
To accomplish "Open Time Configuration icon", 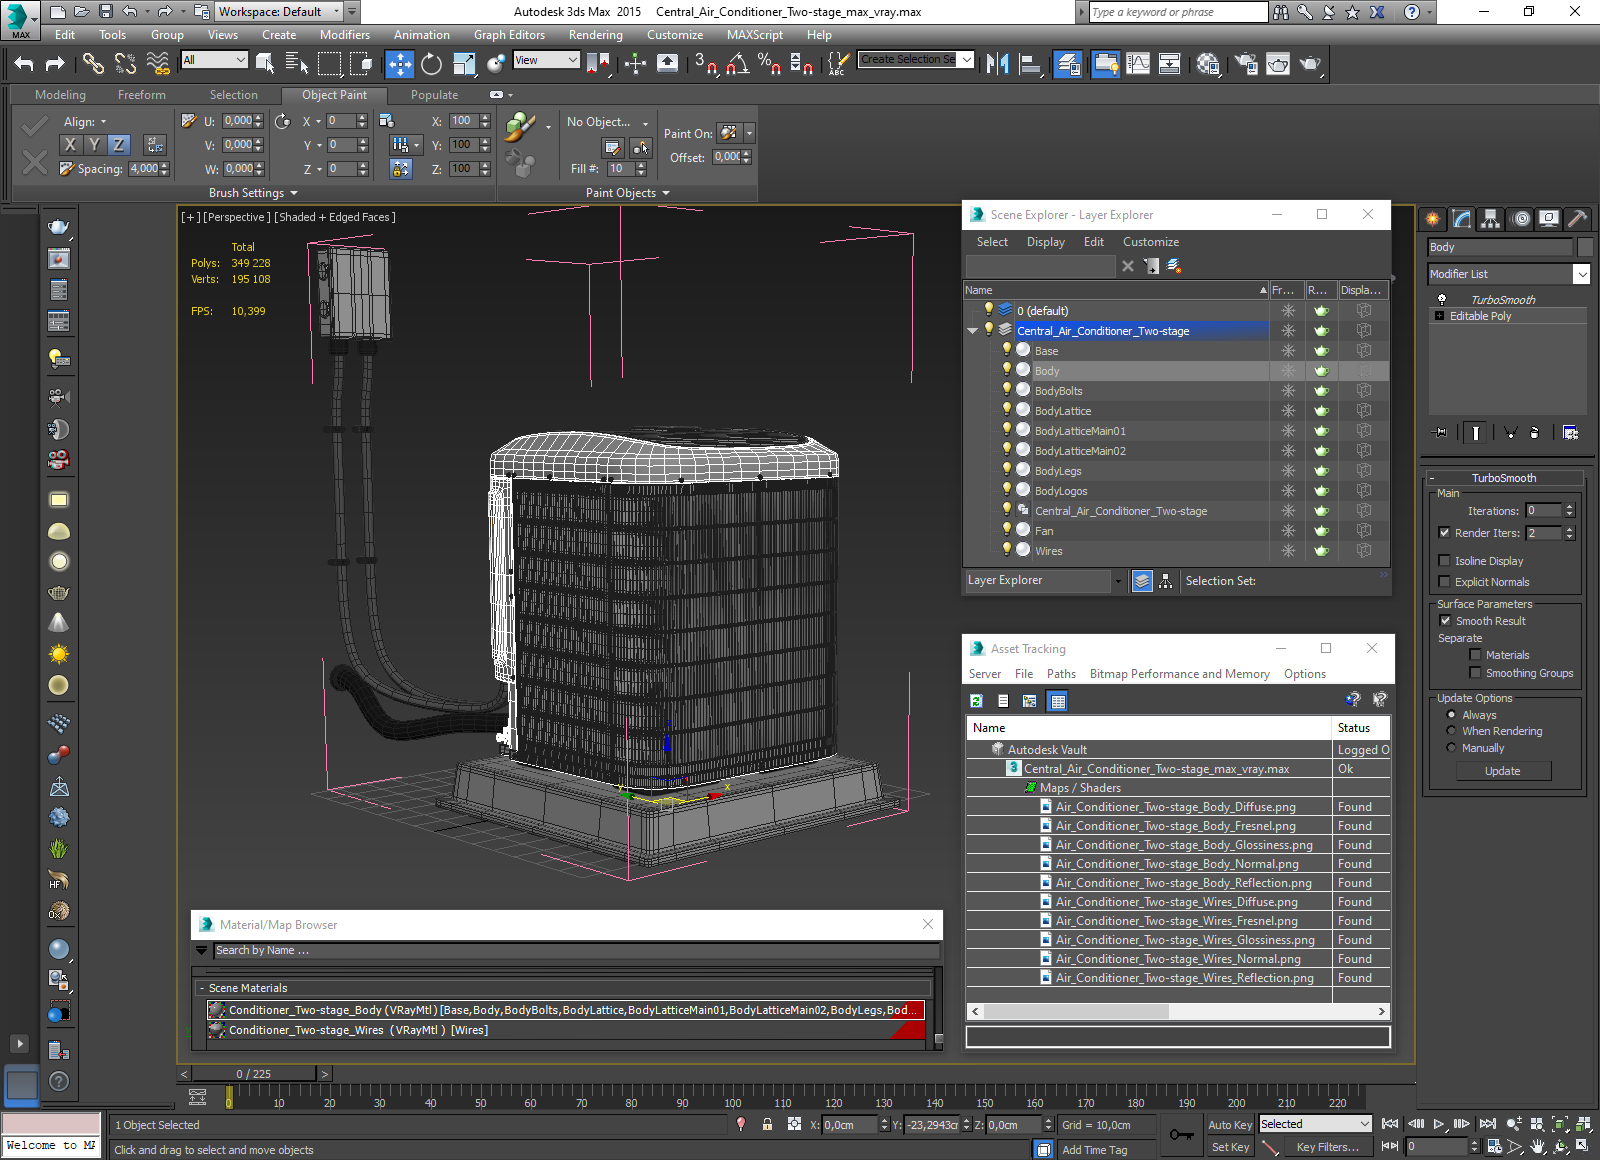I will tap(1494, 1147).
